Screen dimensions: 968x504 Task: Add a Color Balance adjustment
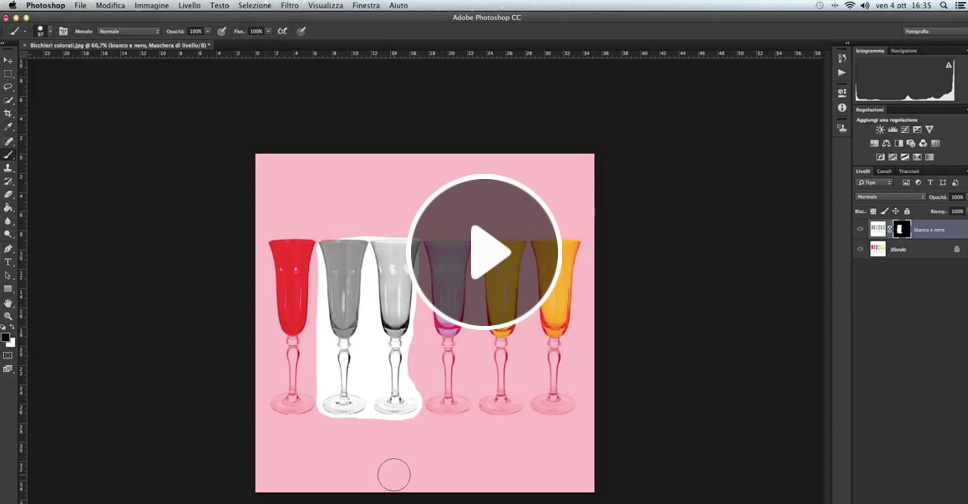[886, 143]
